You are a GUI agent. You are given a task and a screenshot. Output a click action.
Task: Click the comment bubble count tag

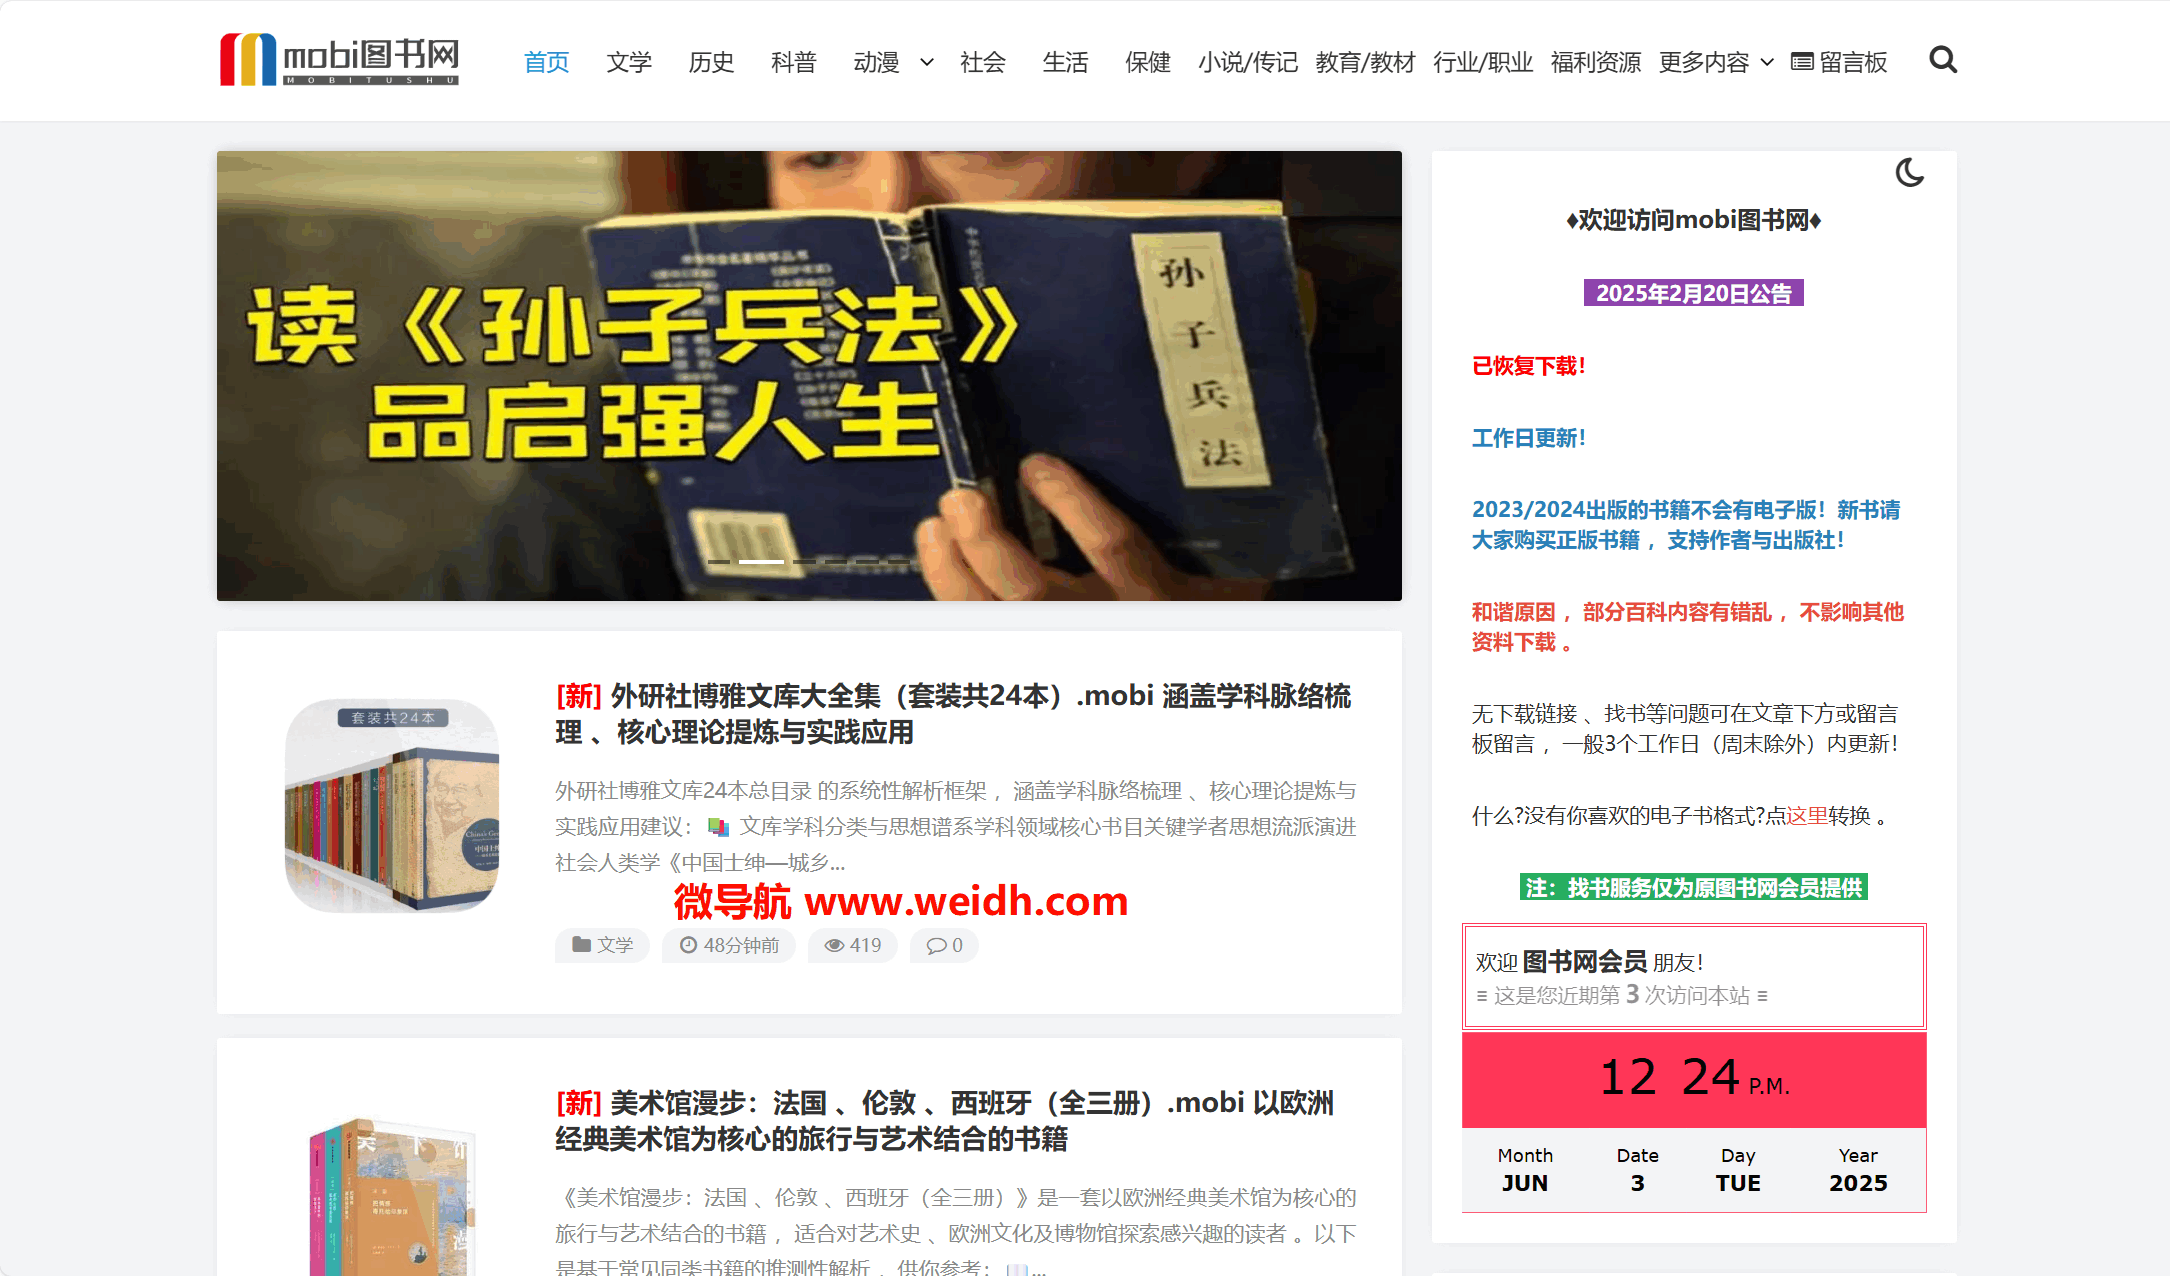(943, 945)
